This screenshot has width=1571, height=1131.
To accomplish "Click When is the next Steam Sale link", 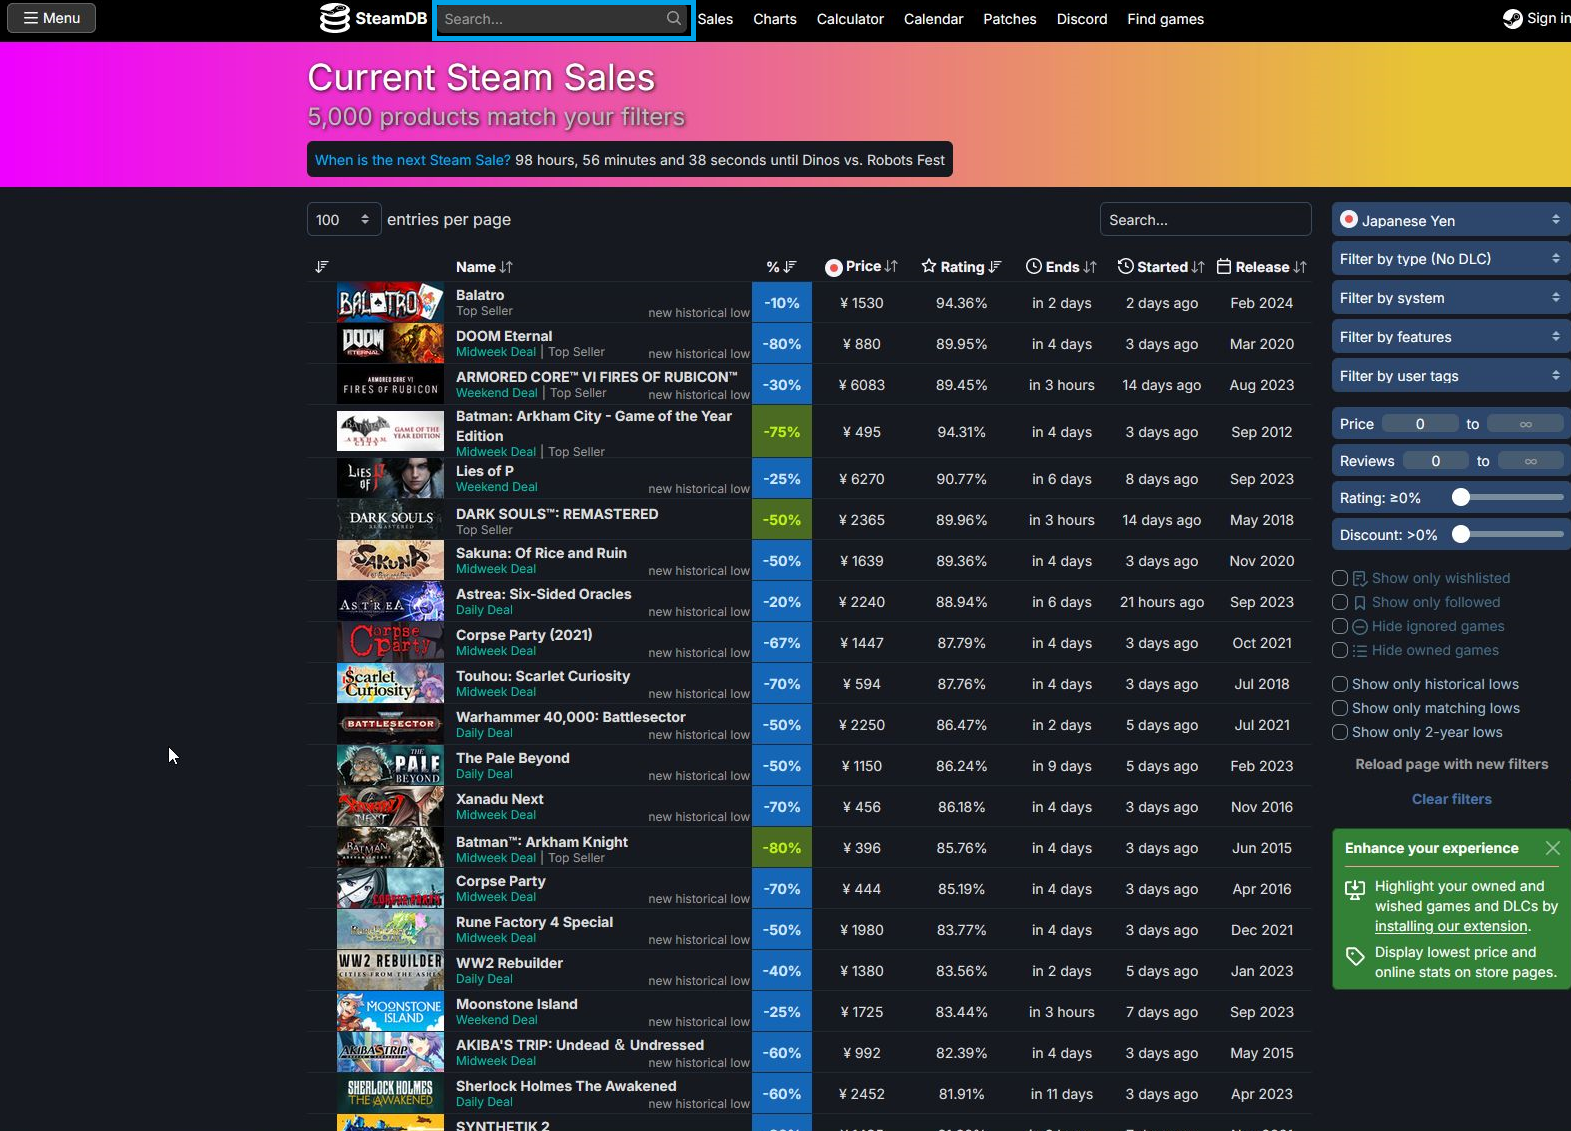I will click(412, 160).
